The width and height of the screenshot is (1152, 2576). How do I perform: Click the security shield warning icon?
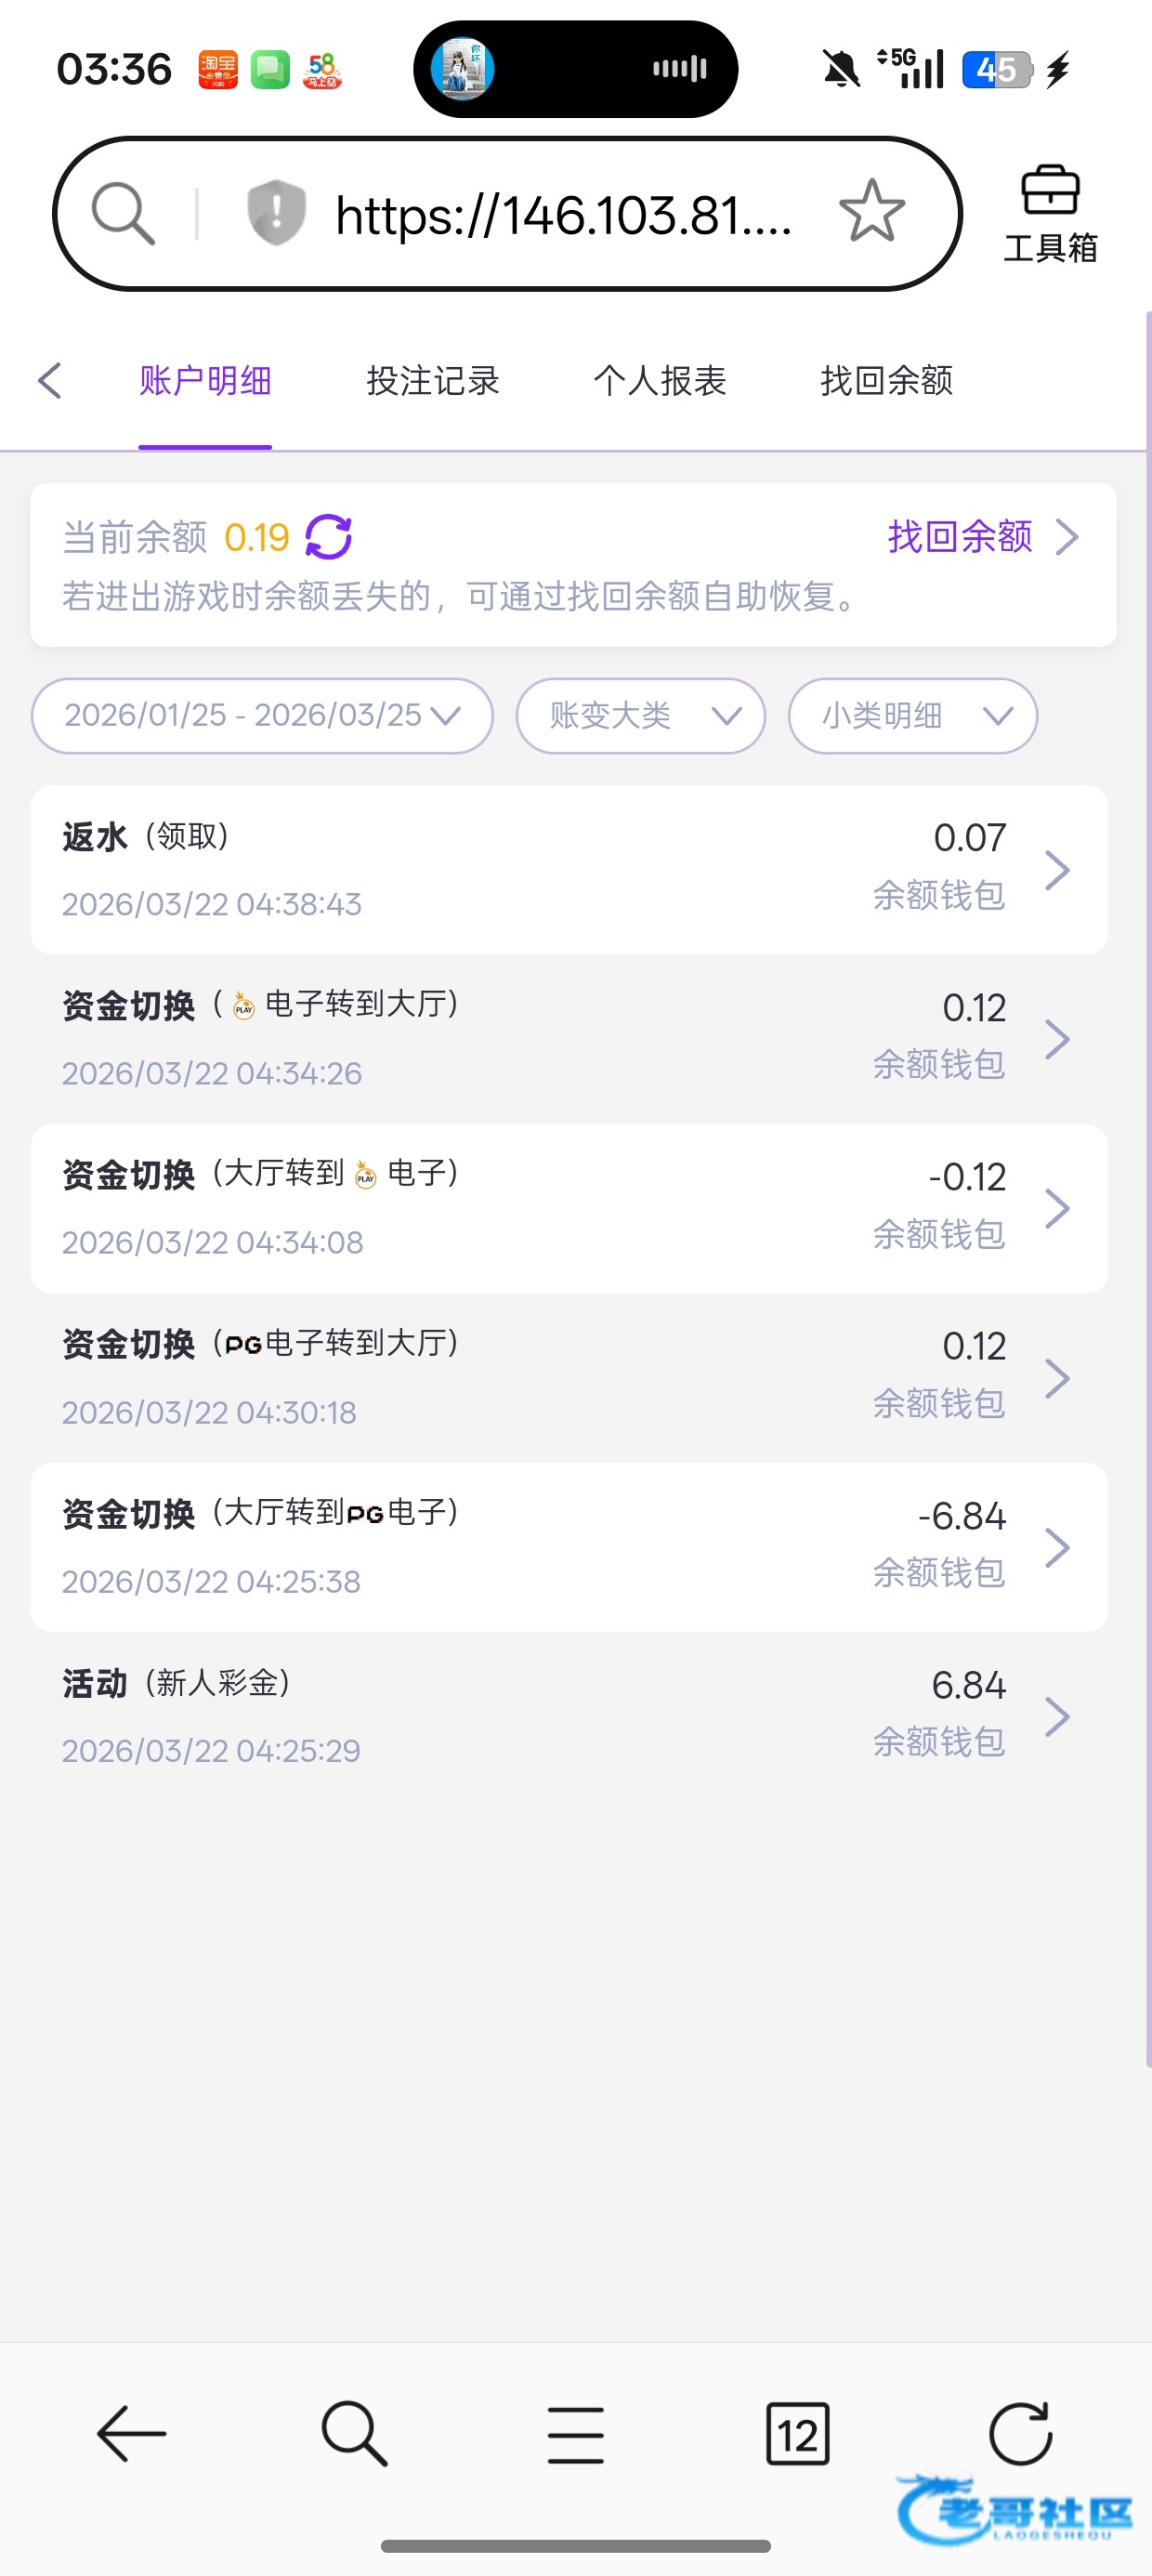[x=276, y=212]
